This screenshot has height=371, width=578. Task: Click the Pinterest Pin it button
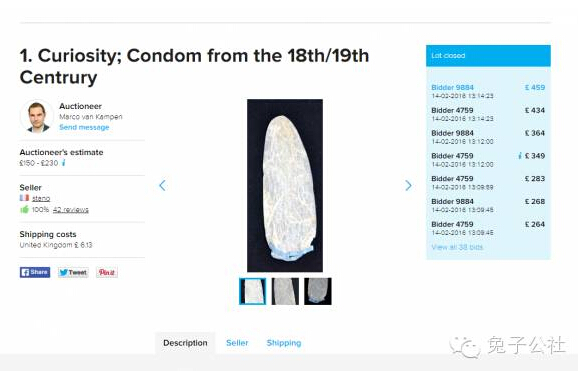(x=107, y=272)
